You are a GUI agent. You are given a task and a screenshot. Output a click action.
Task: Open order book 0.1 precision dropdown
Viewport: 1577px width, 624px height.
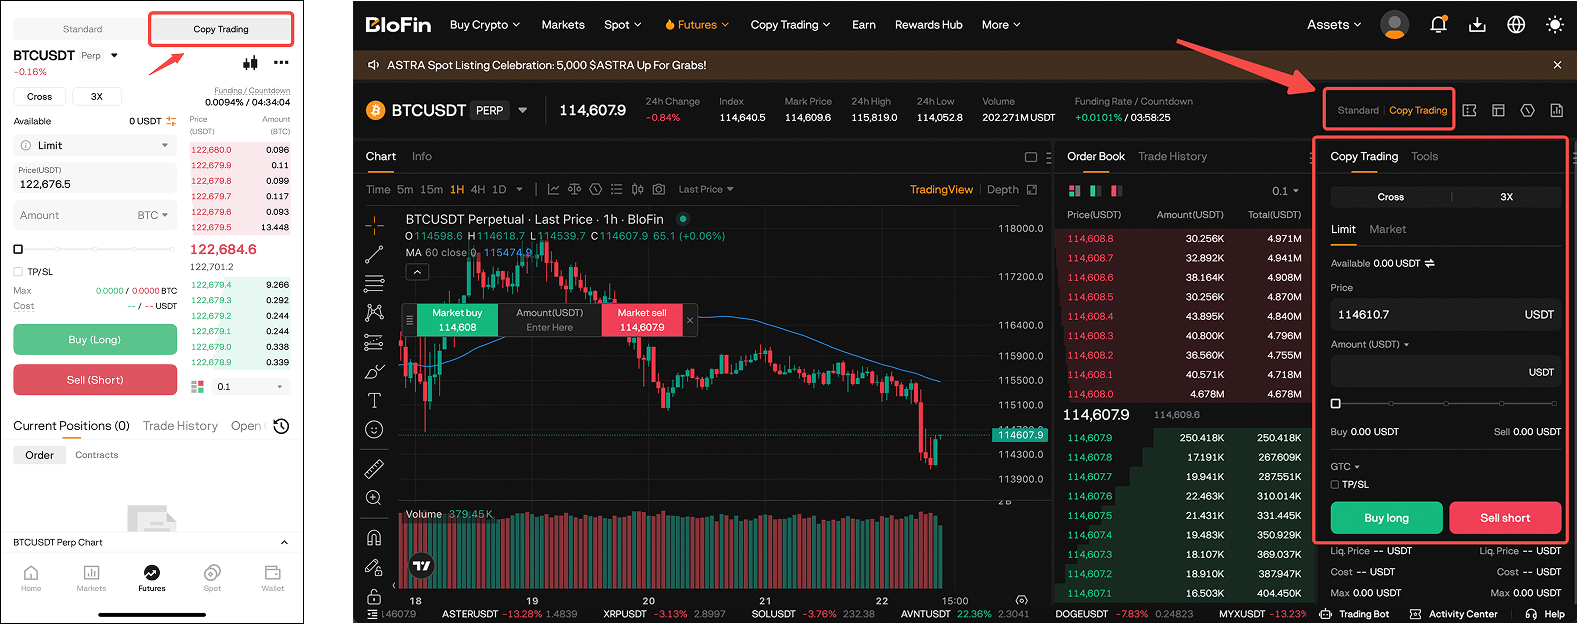pos(1285,191)
